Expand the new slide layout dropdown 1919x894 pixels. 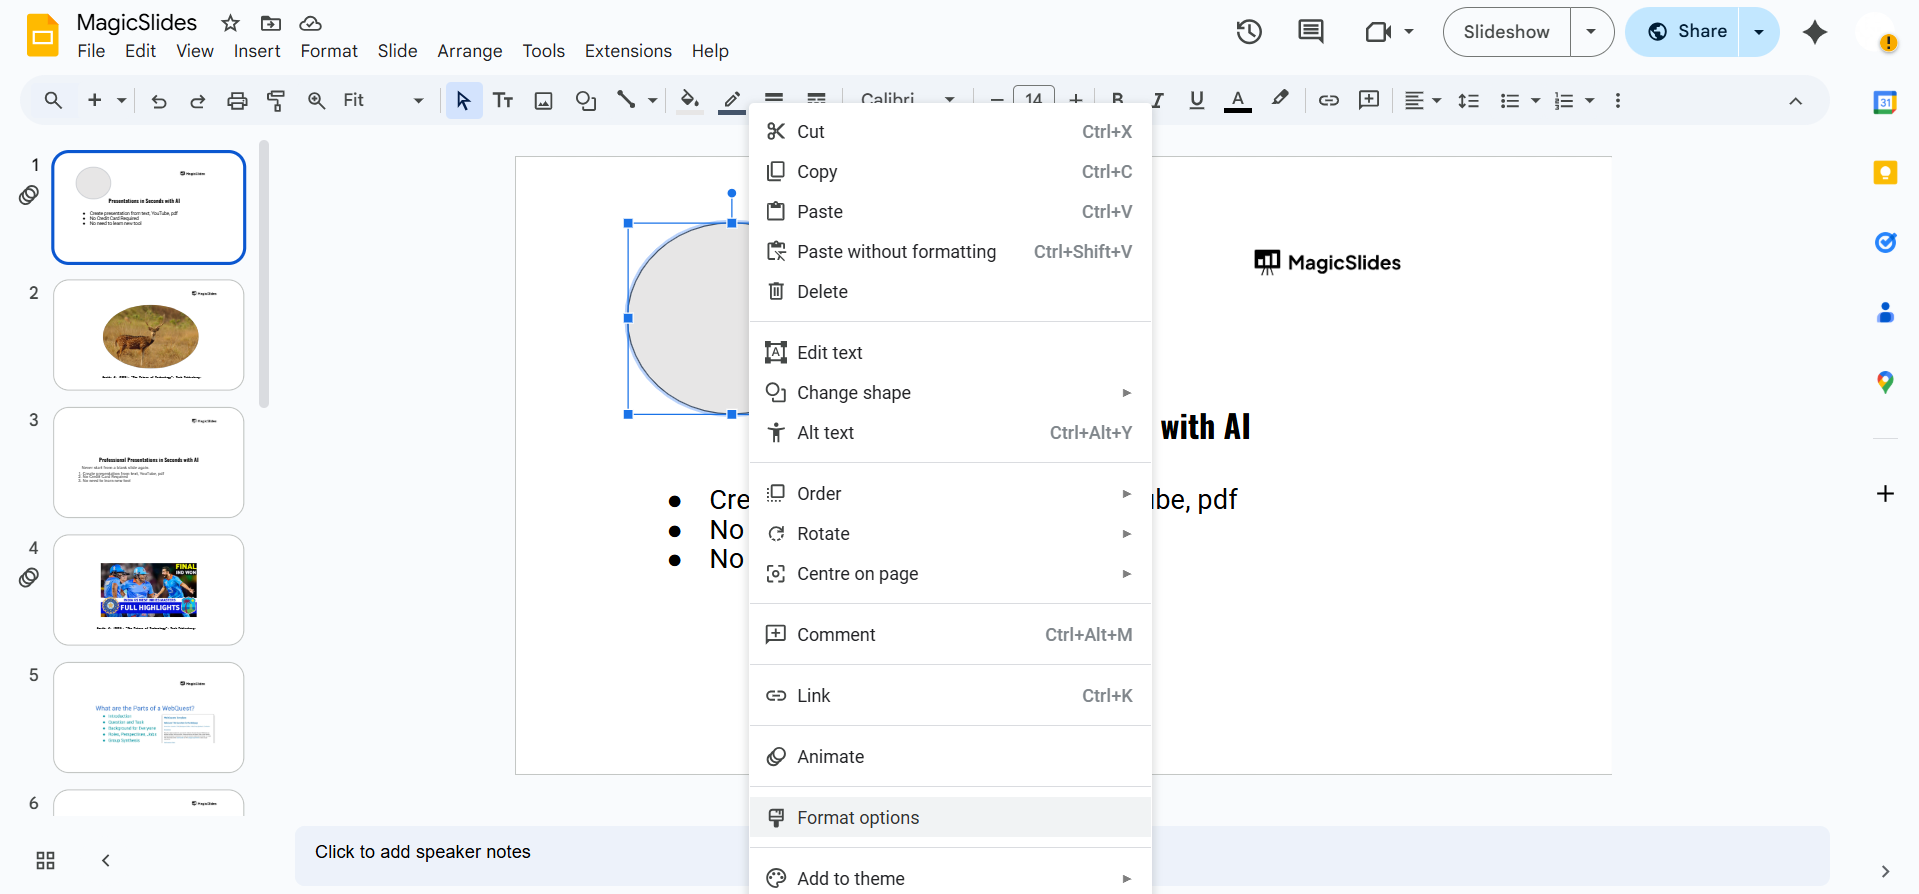tap(121, 100)
